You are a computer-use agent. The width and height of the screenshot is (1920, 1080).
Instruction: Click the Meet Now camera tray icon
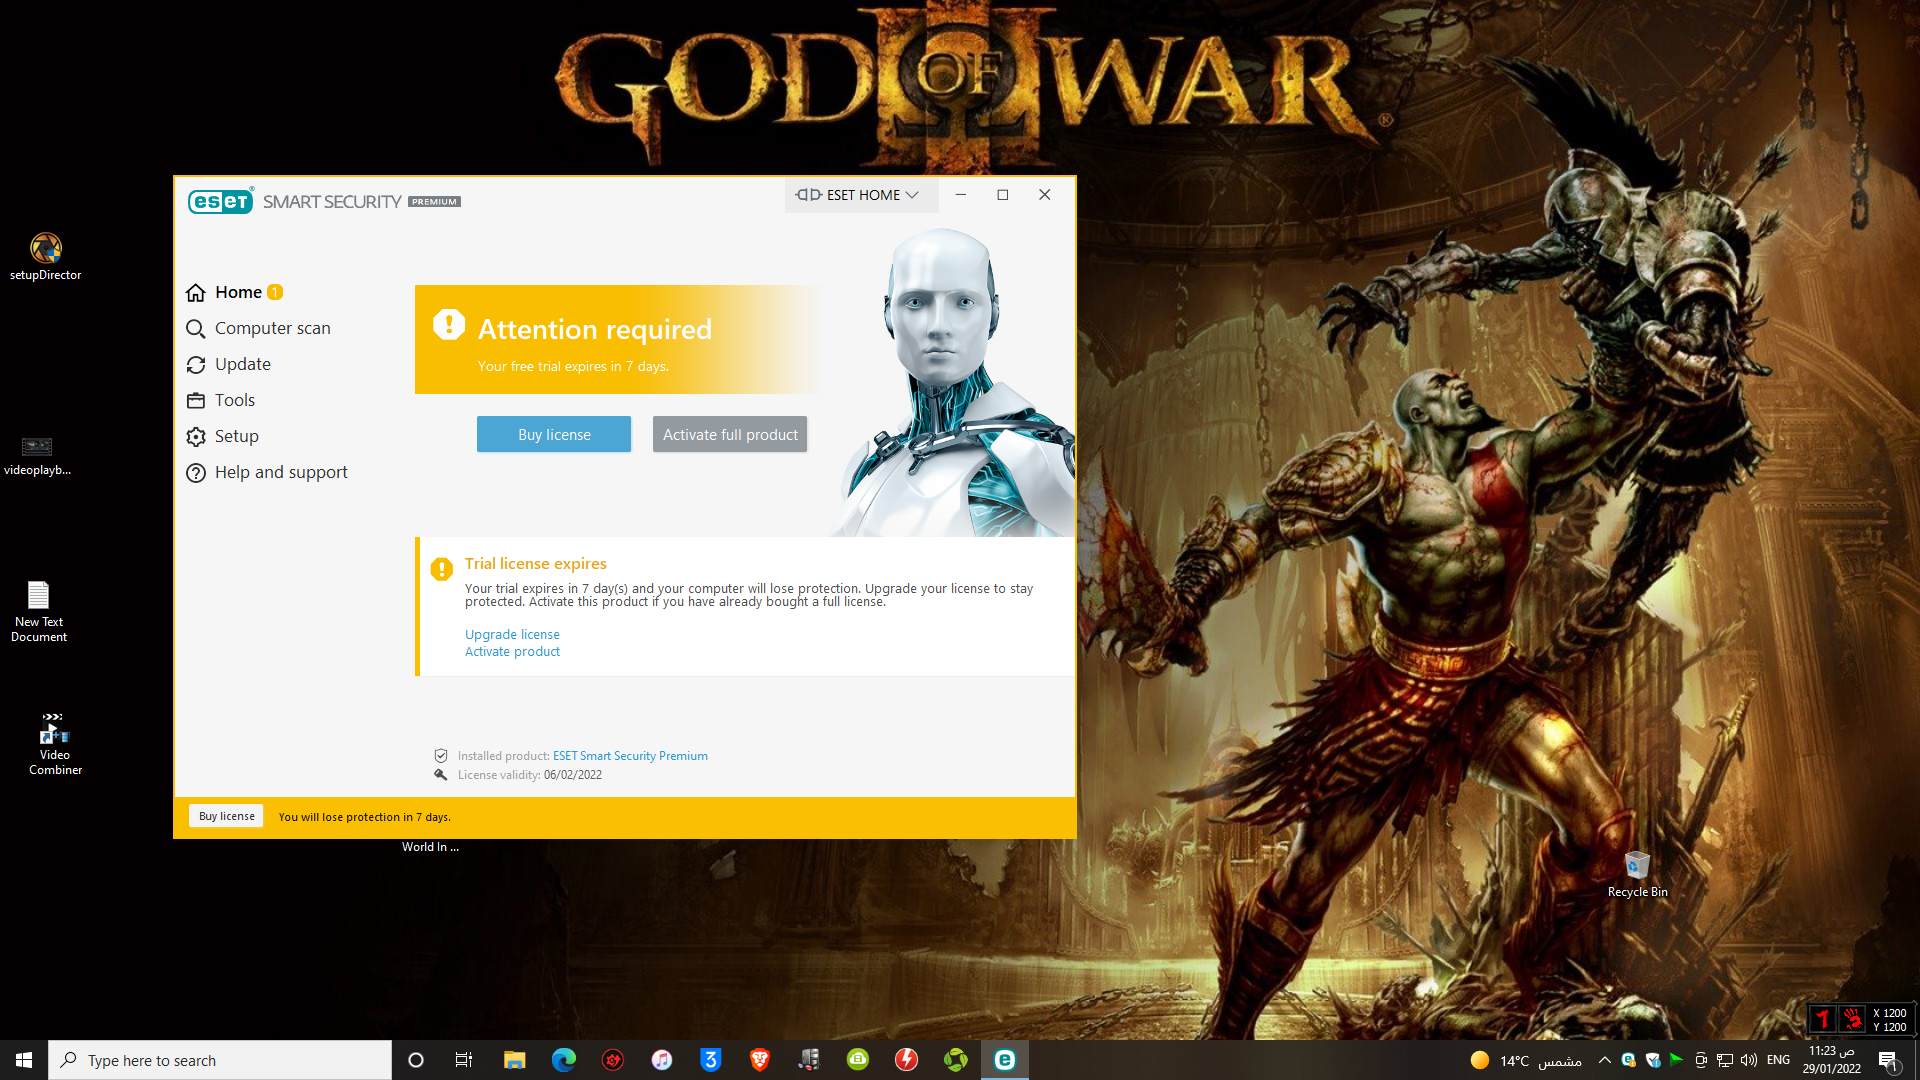pos(1701,1060)
